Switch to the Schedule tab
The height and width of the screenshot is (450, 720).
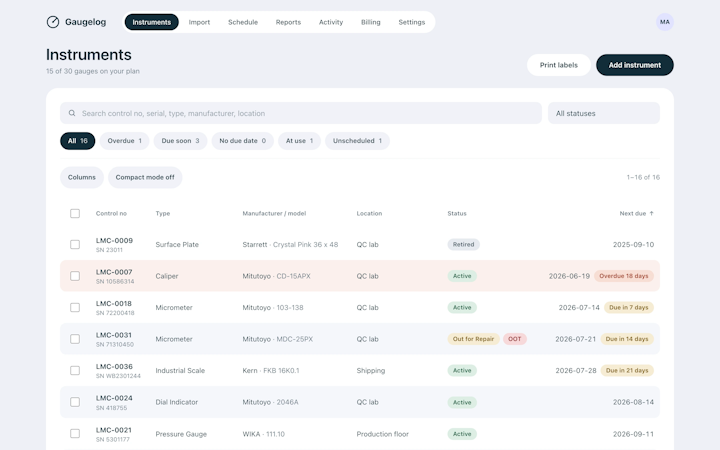(243, 22)
